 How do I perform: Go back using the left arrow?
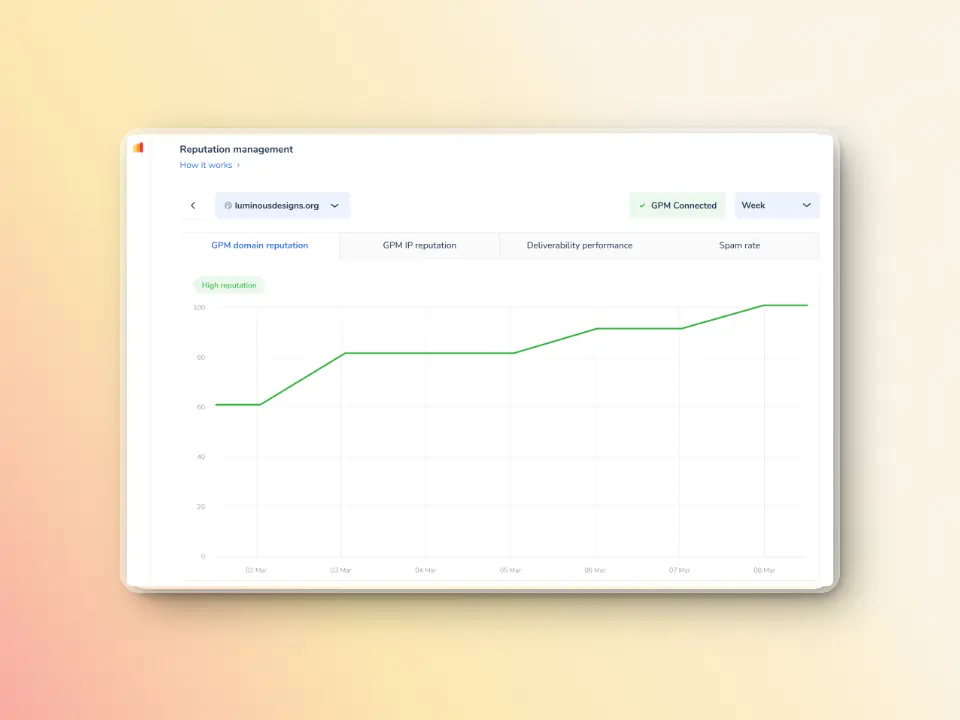click(x=193, y=206)
